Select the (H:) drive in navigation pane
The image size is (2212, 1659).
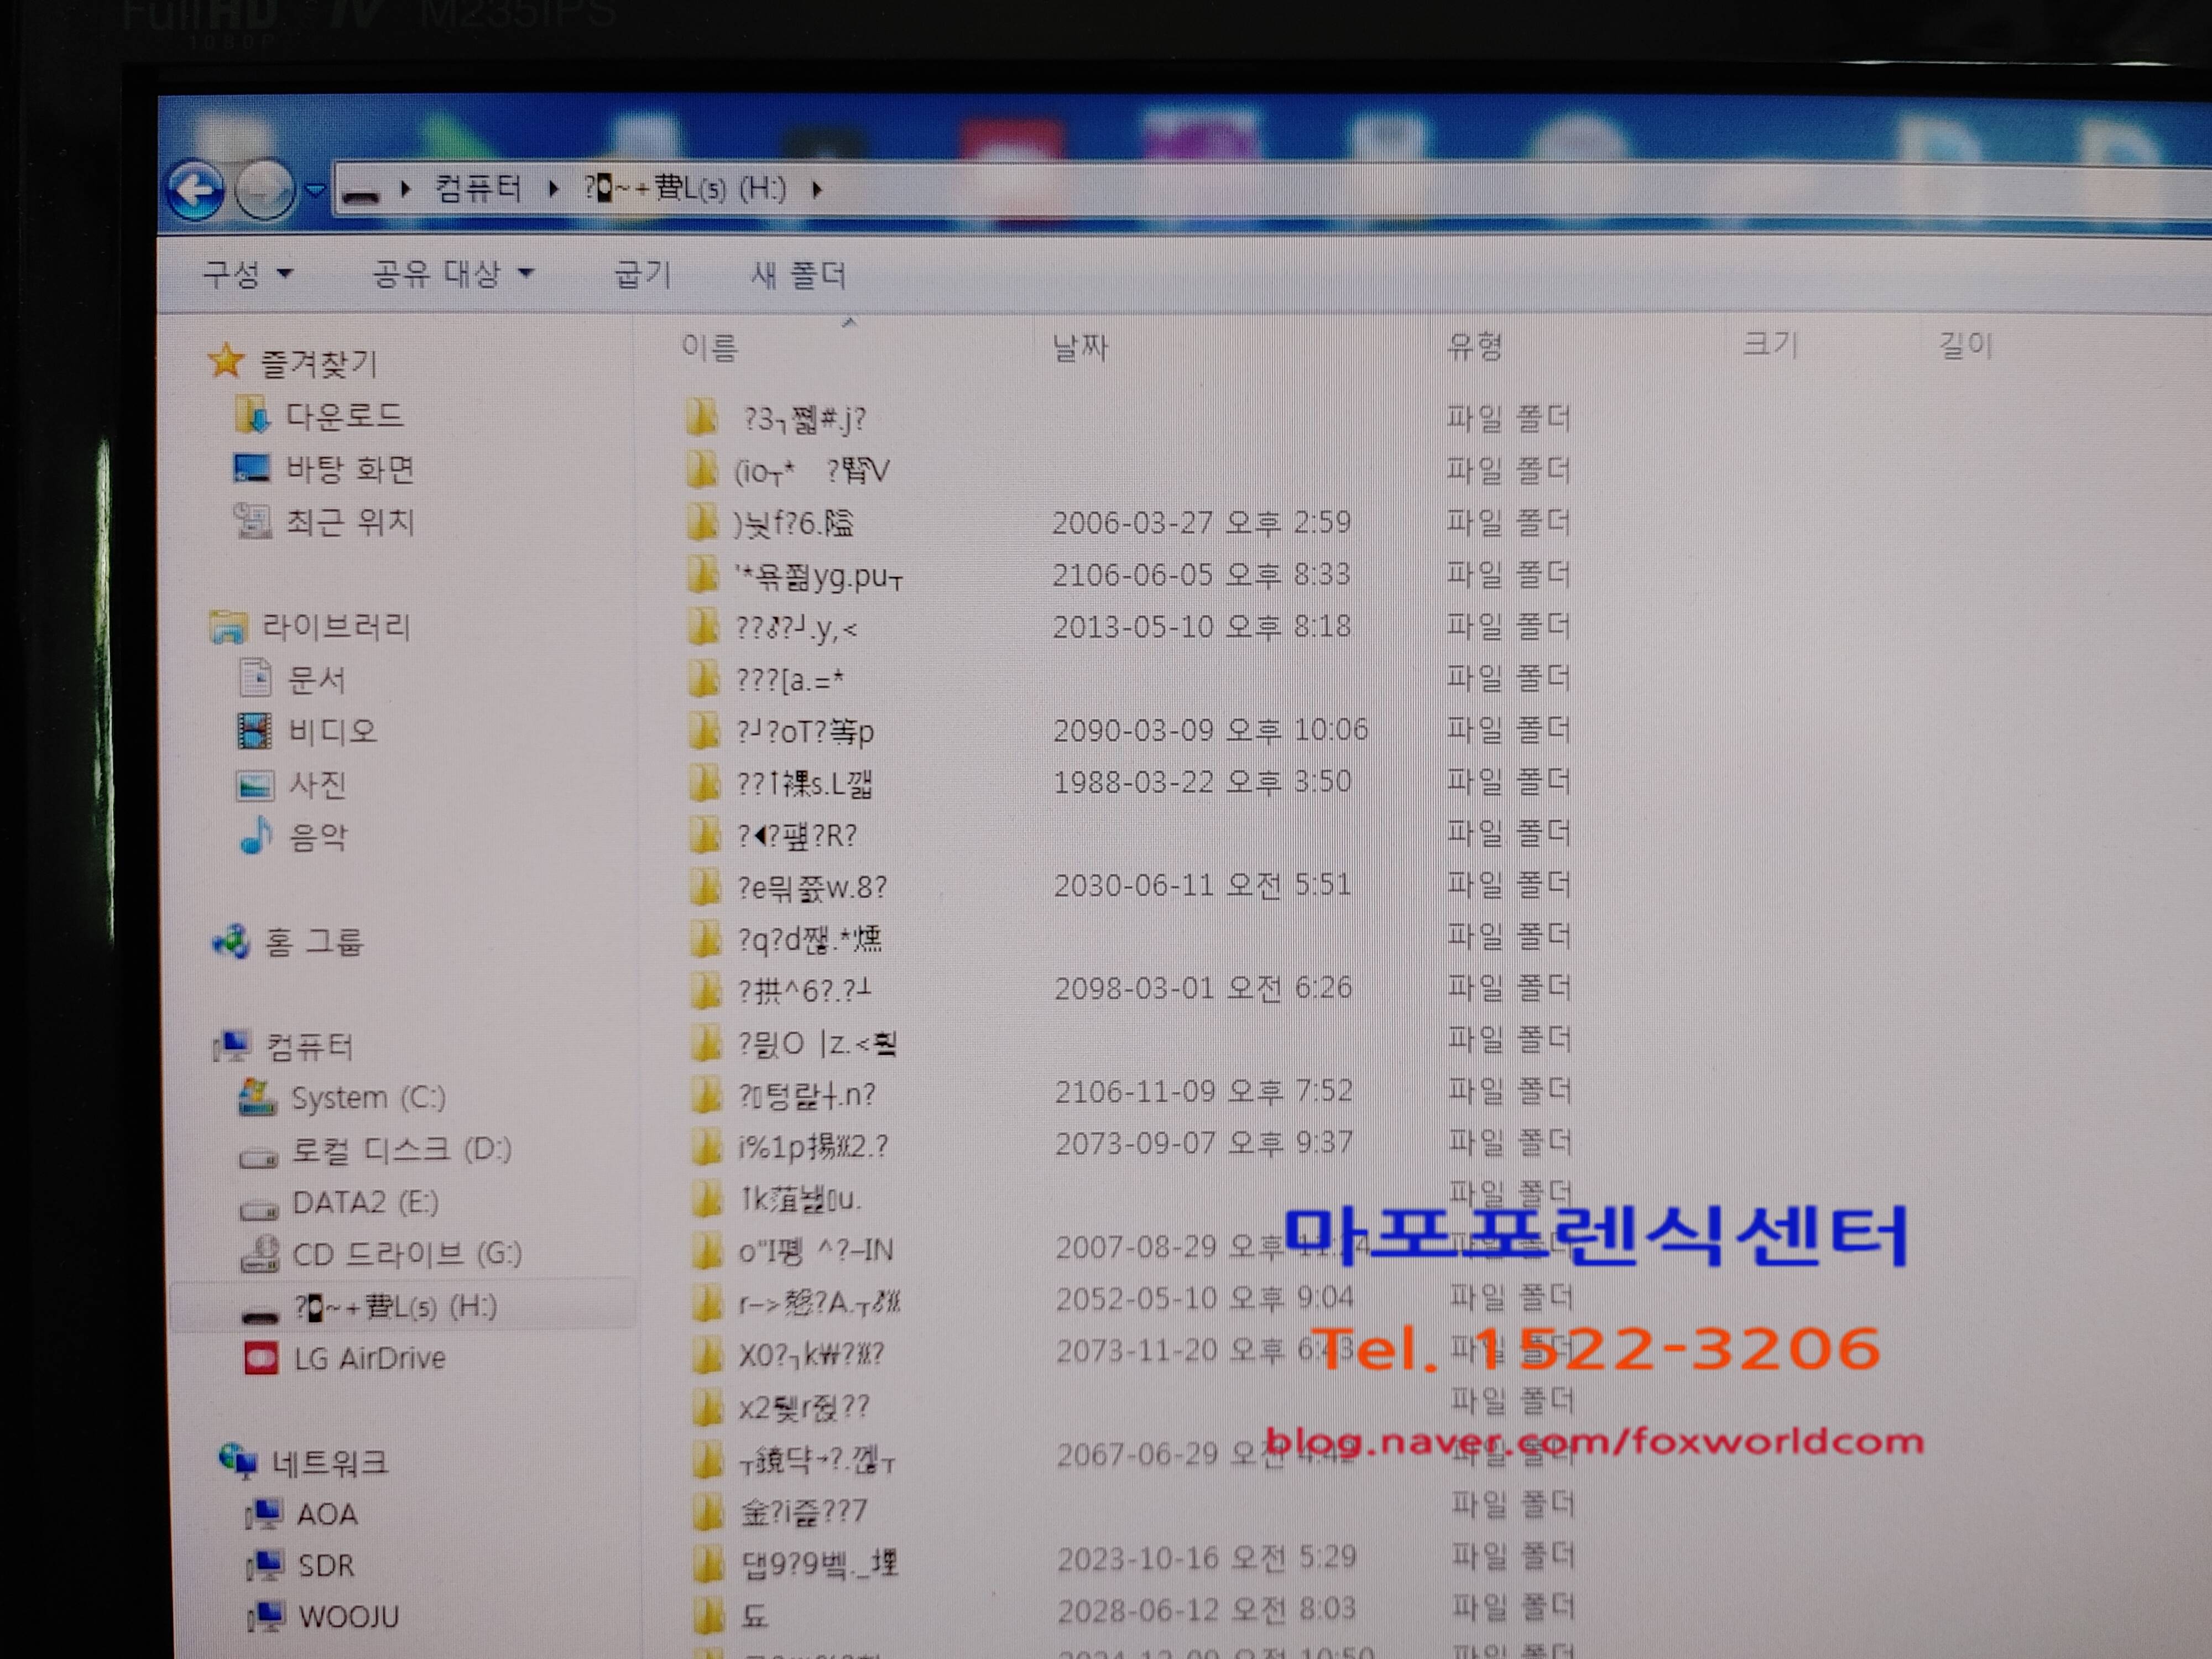click(x=395, y=1306)
